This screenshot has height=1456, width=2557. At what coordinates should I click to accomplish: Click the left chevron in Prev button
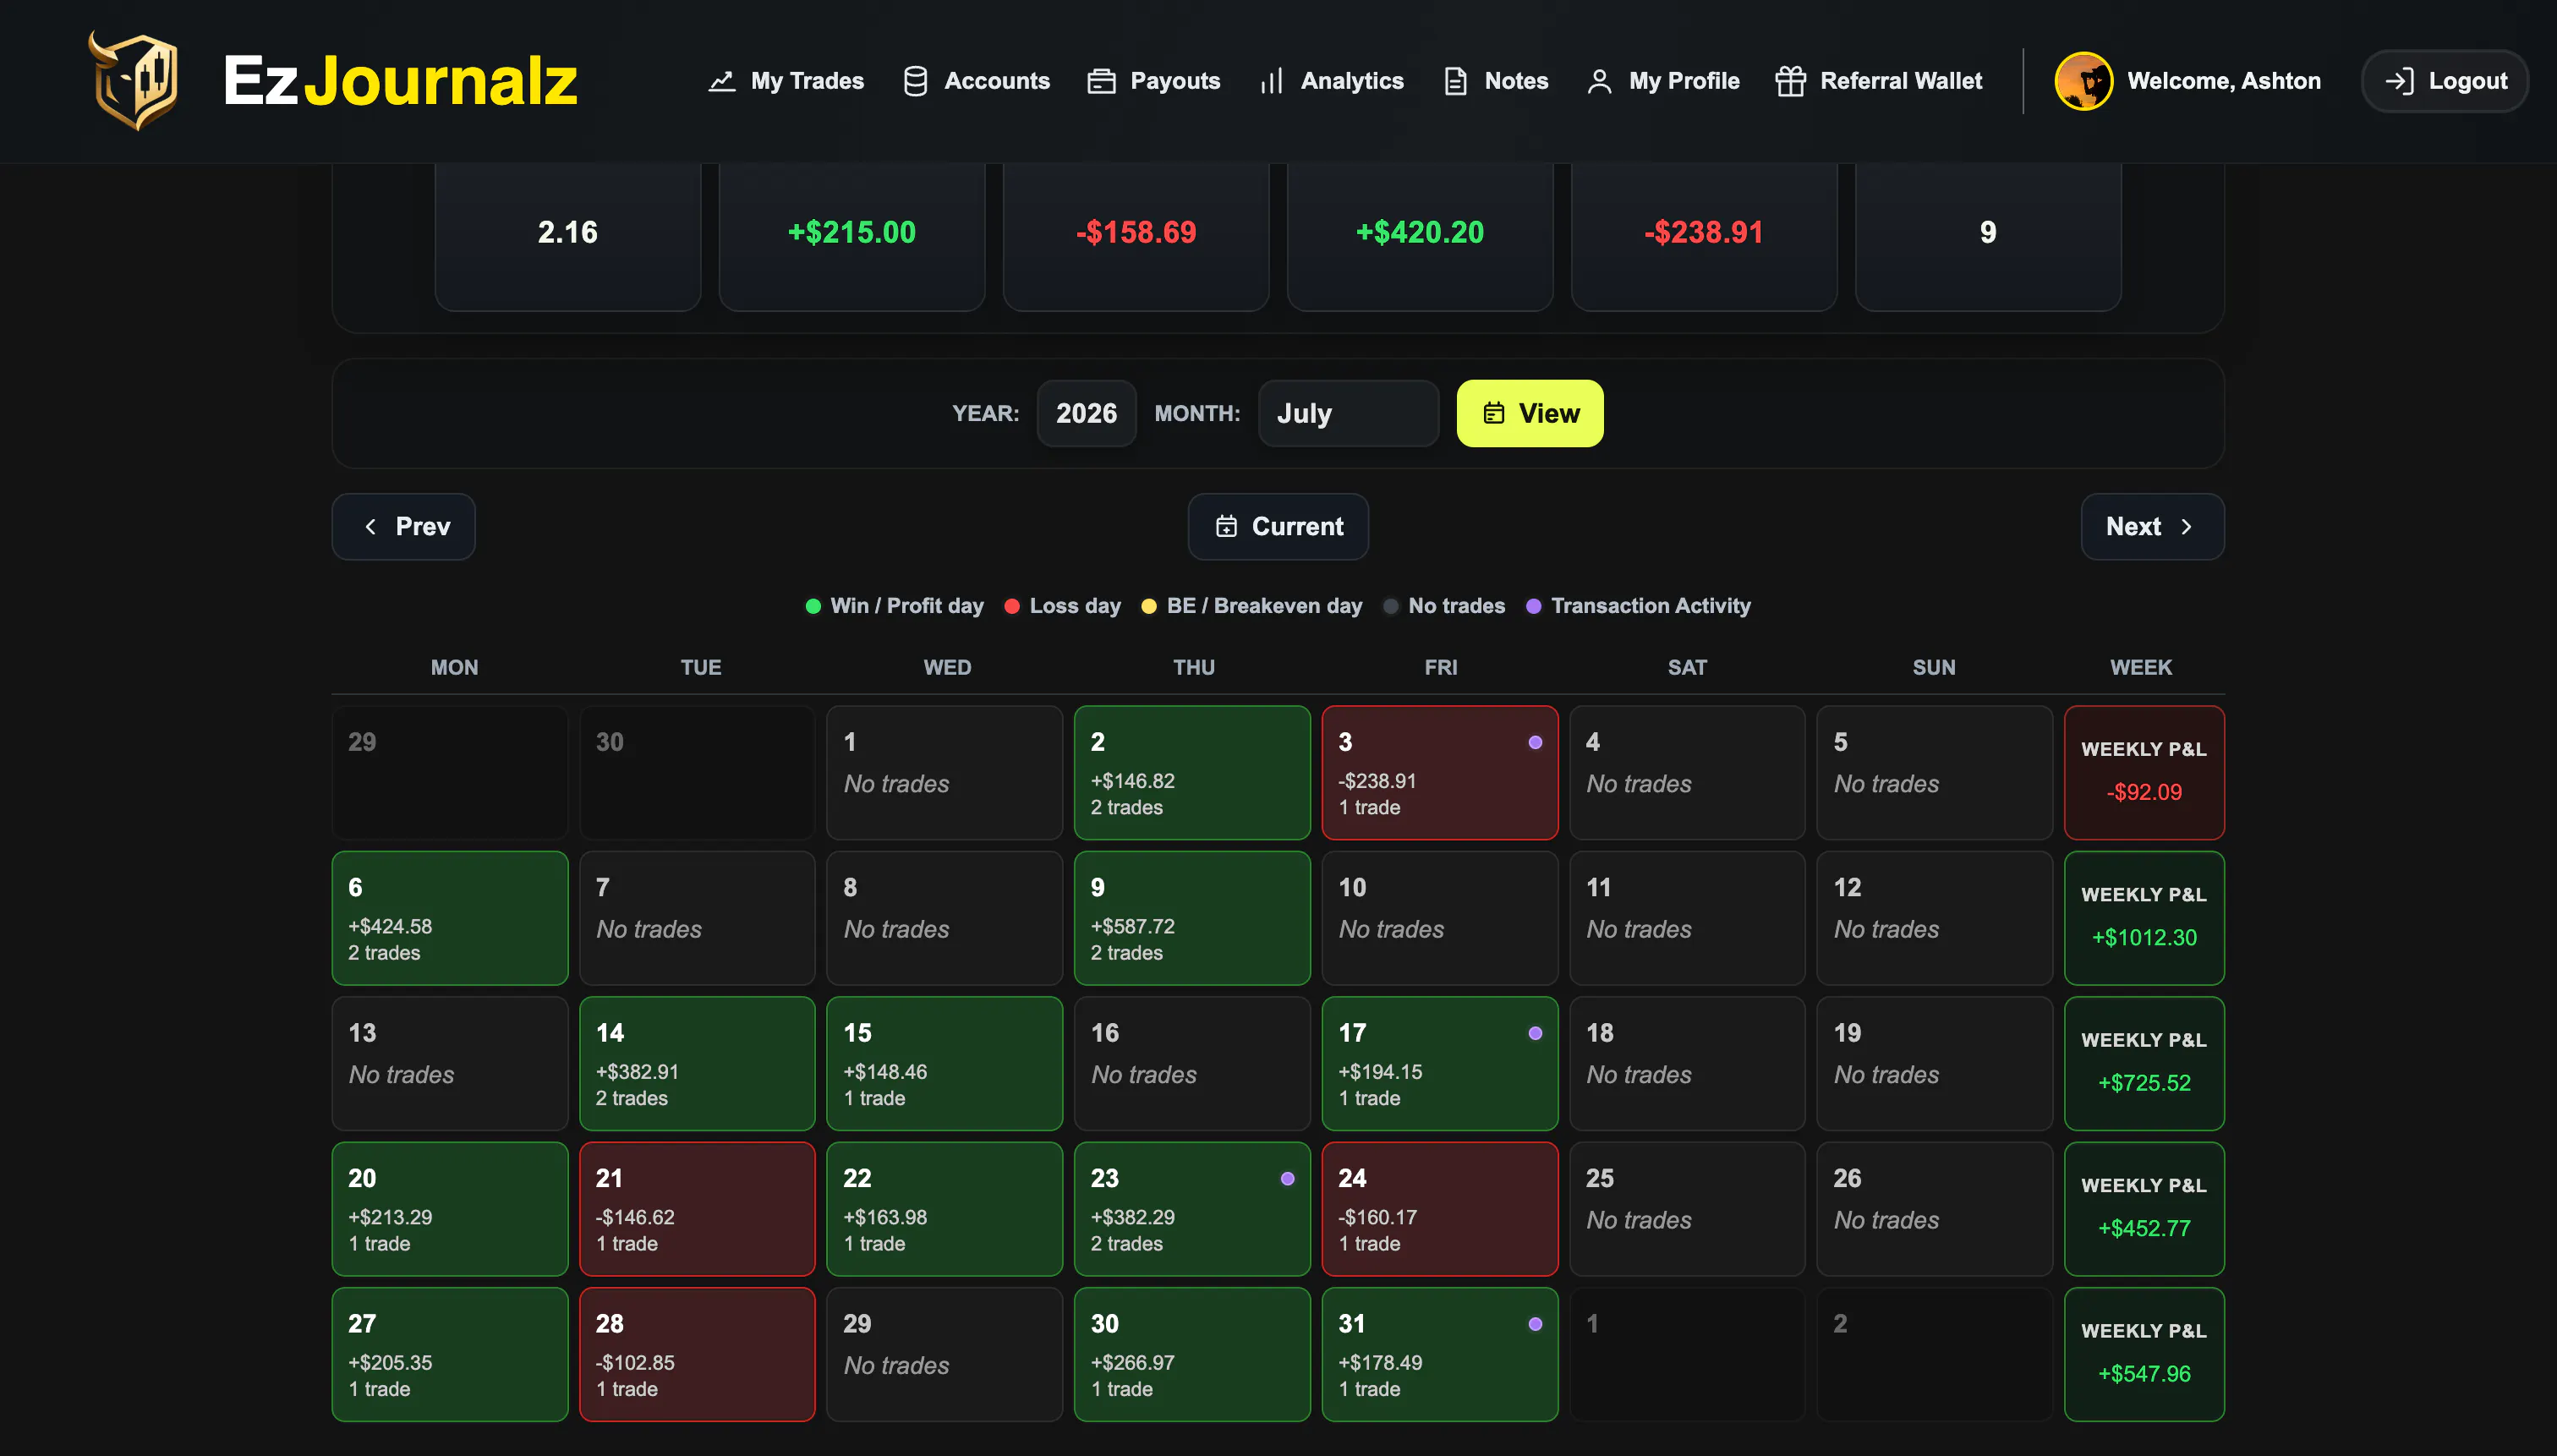click(x=371, y=526)
